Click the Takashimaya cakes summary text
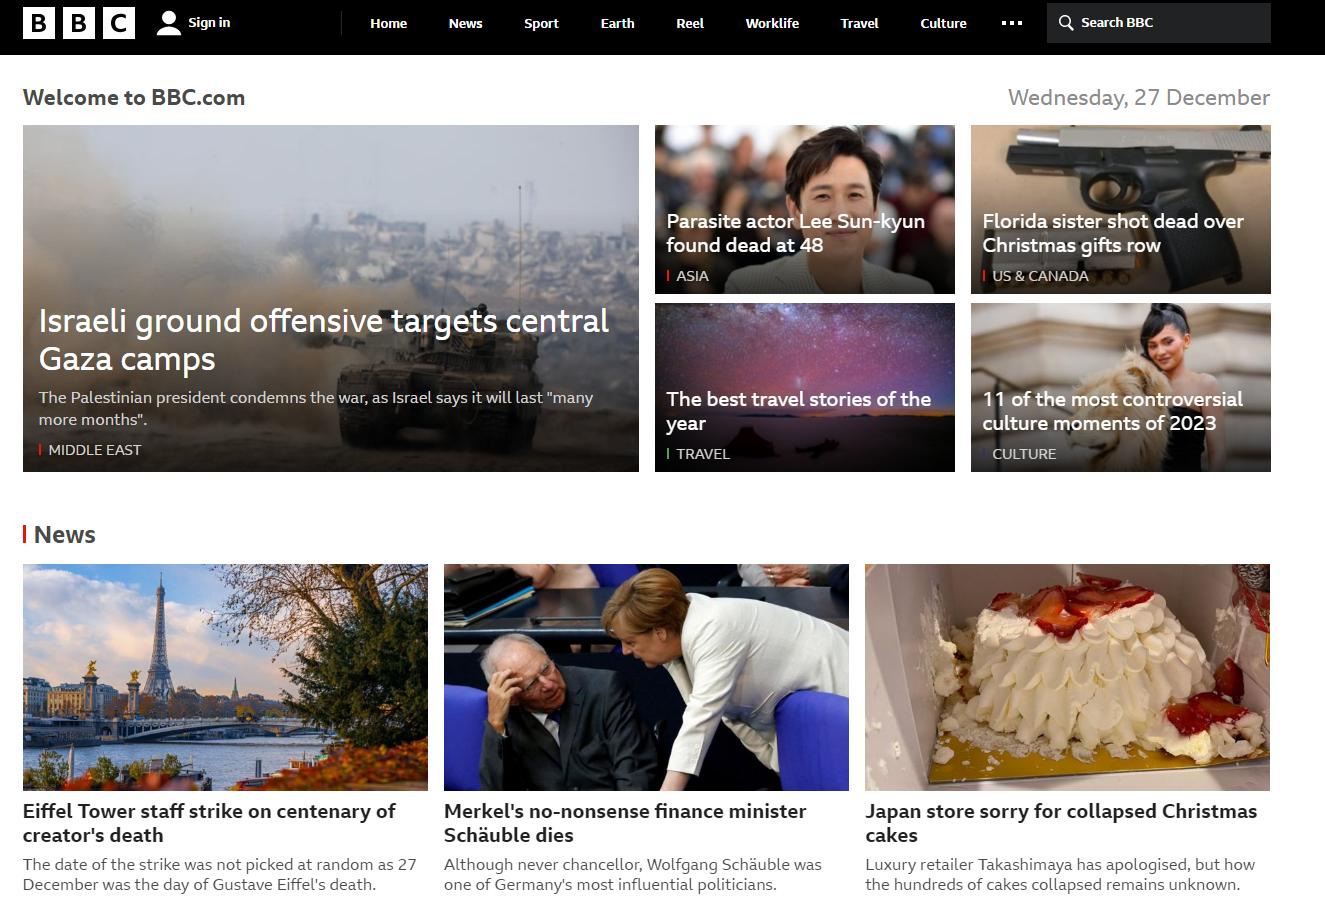Image resolution: width=1325 pixels, height=905 pixels. tap(1060, 874)
